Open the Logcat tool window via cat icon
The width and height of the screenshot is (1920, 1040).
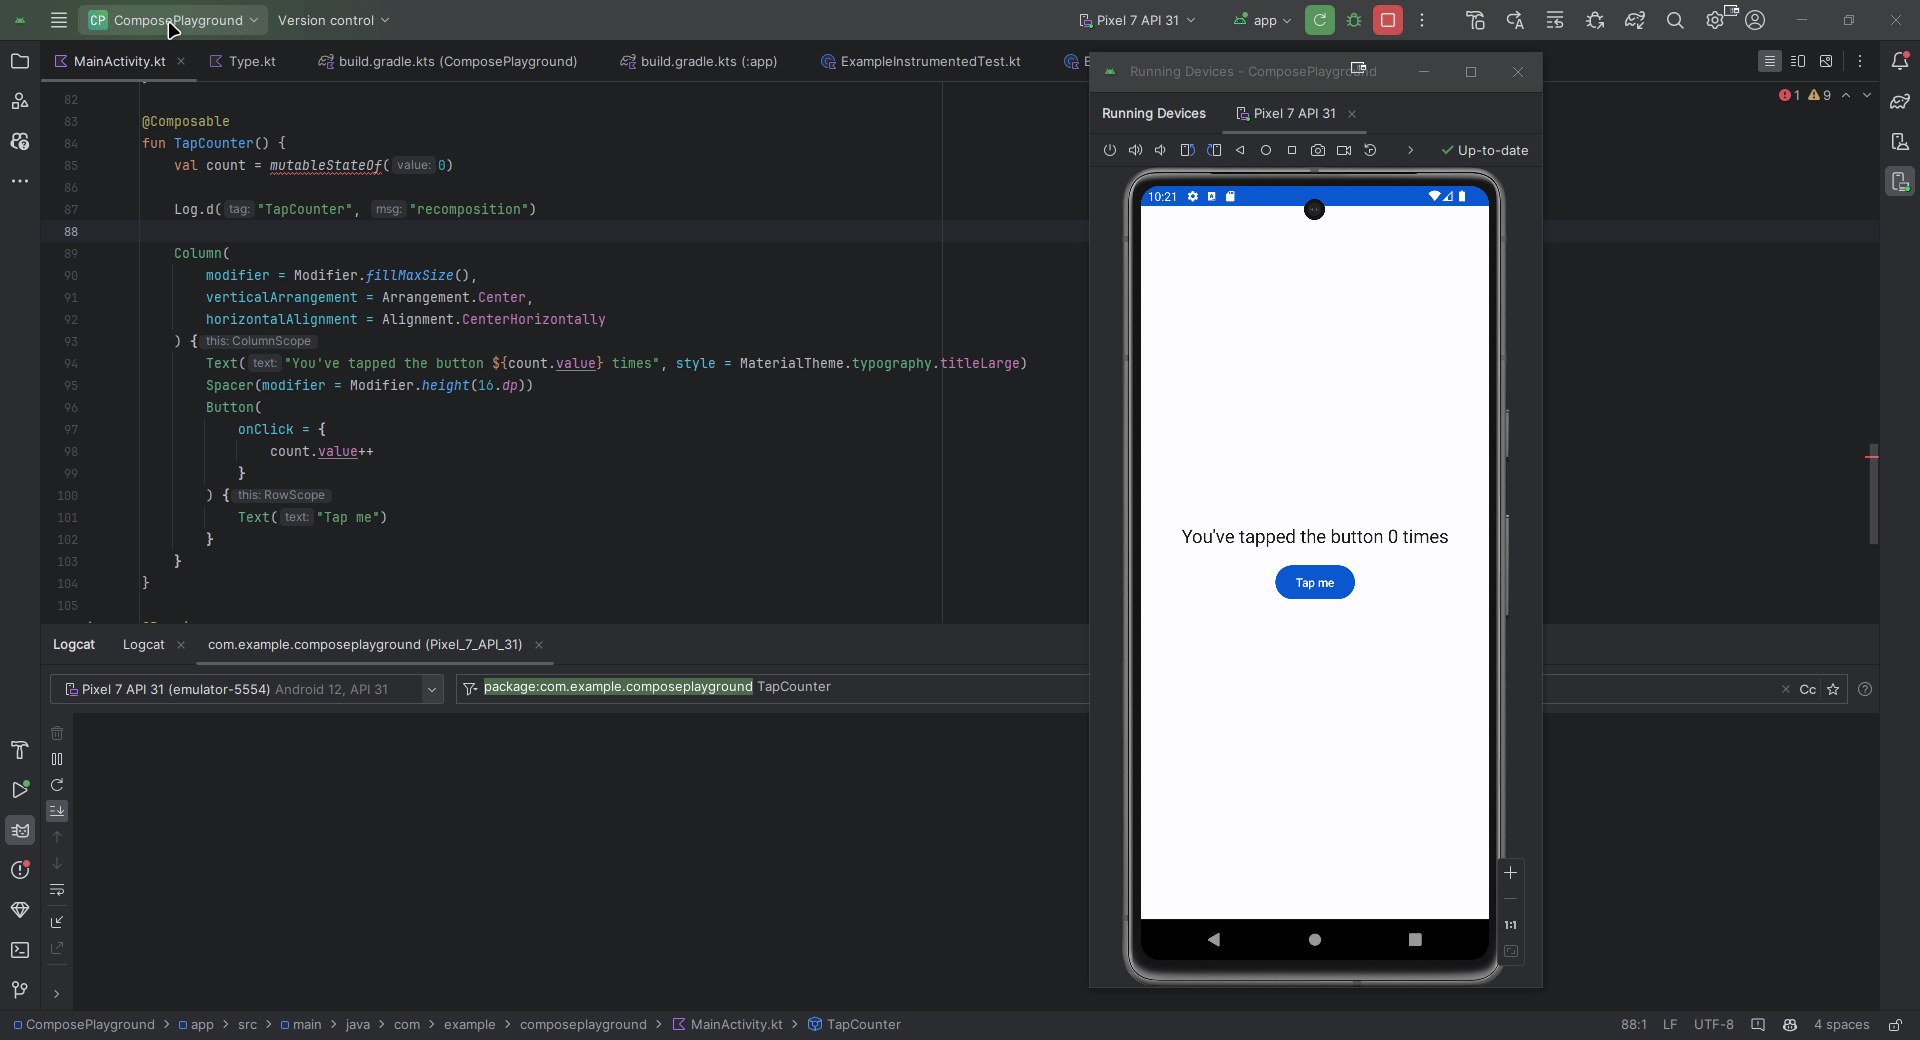pyautogui.click(x=20, y=831)
